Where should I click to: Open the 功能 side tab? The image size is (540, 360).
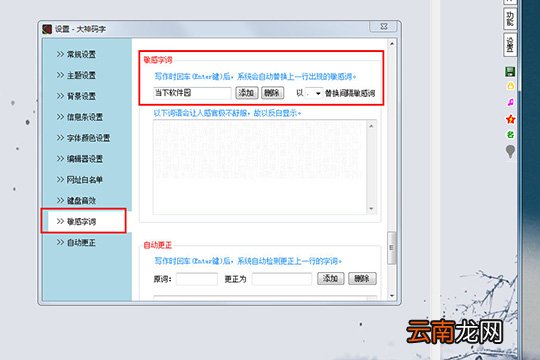510,19
